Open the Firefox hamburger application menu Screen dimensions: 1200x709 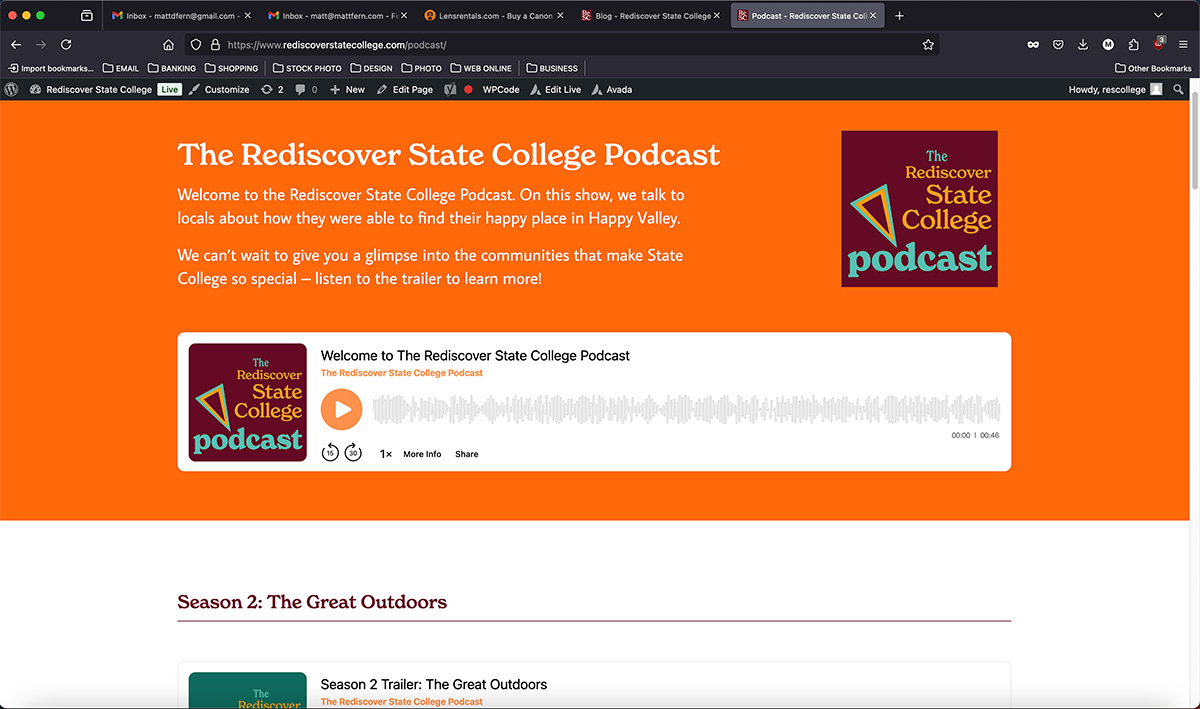click(1183, 45)
